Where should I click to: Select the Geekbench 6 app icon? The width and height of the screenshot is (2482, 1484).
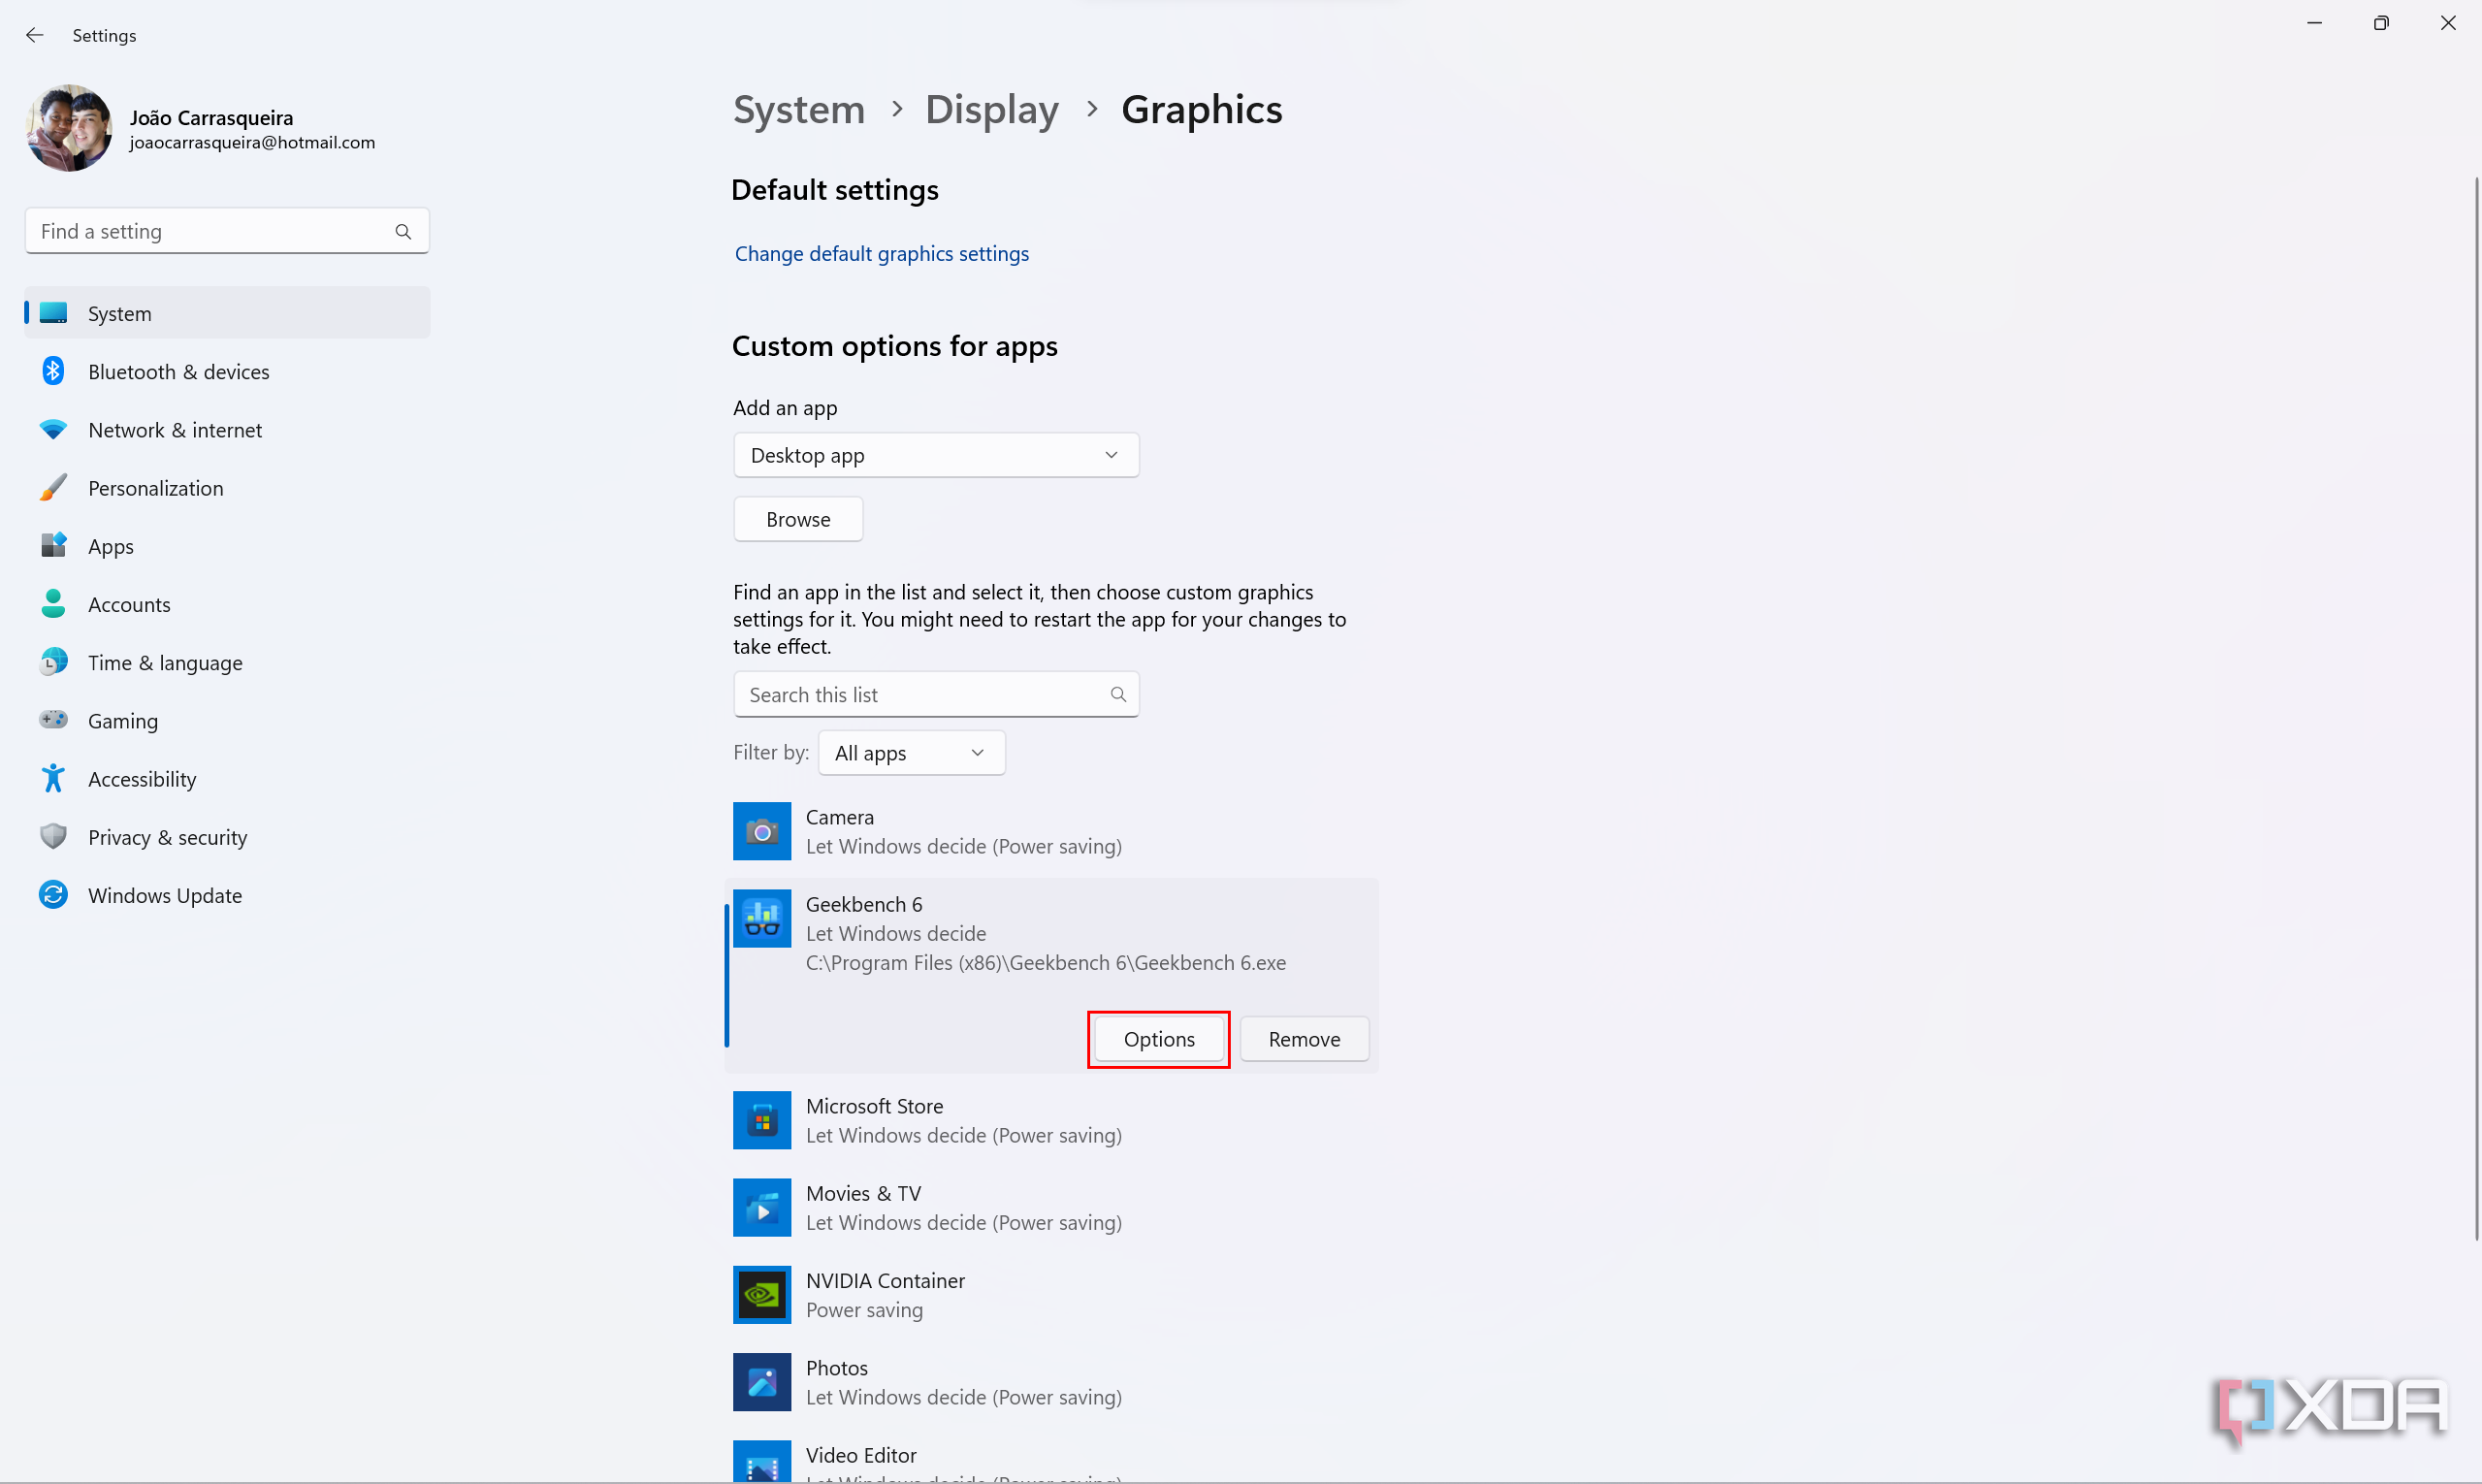coord(761,918)
